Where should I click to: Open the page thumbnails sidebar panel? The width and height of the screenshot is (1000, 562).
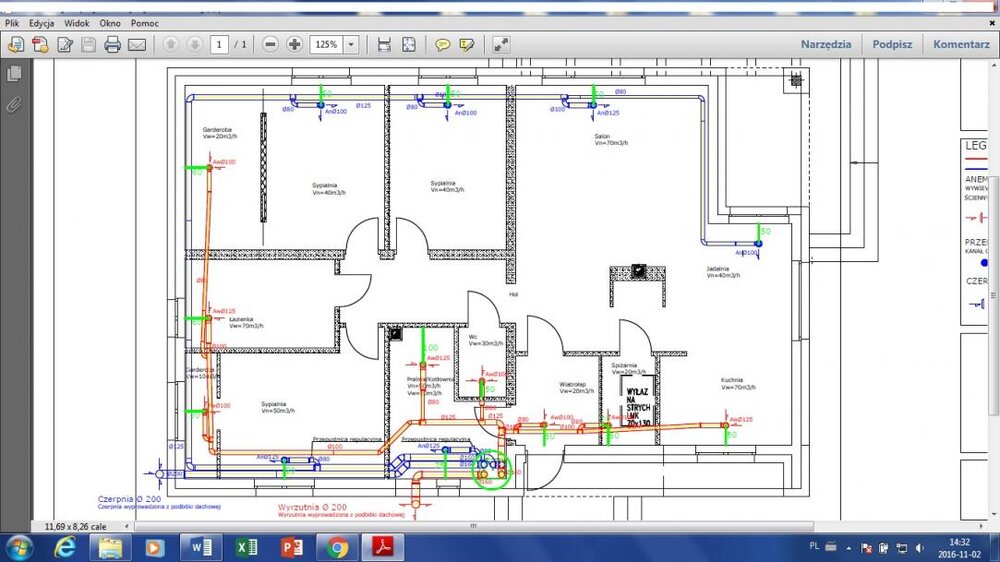pos(14,74)
